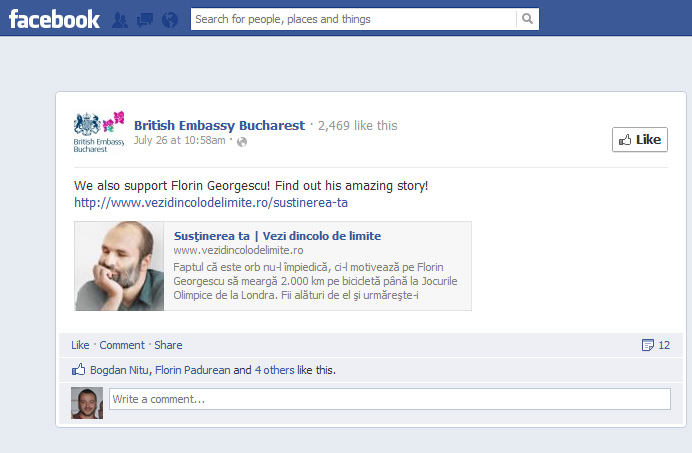Click the page Like button

click(x=639, y=140)
